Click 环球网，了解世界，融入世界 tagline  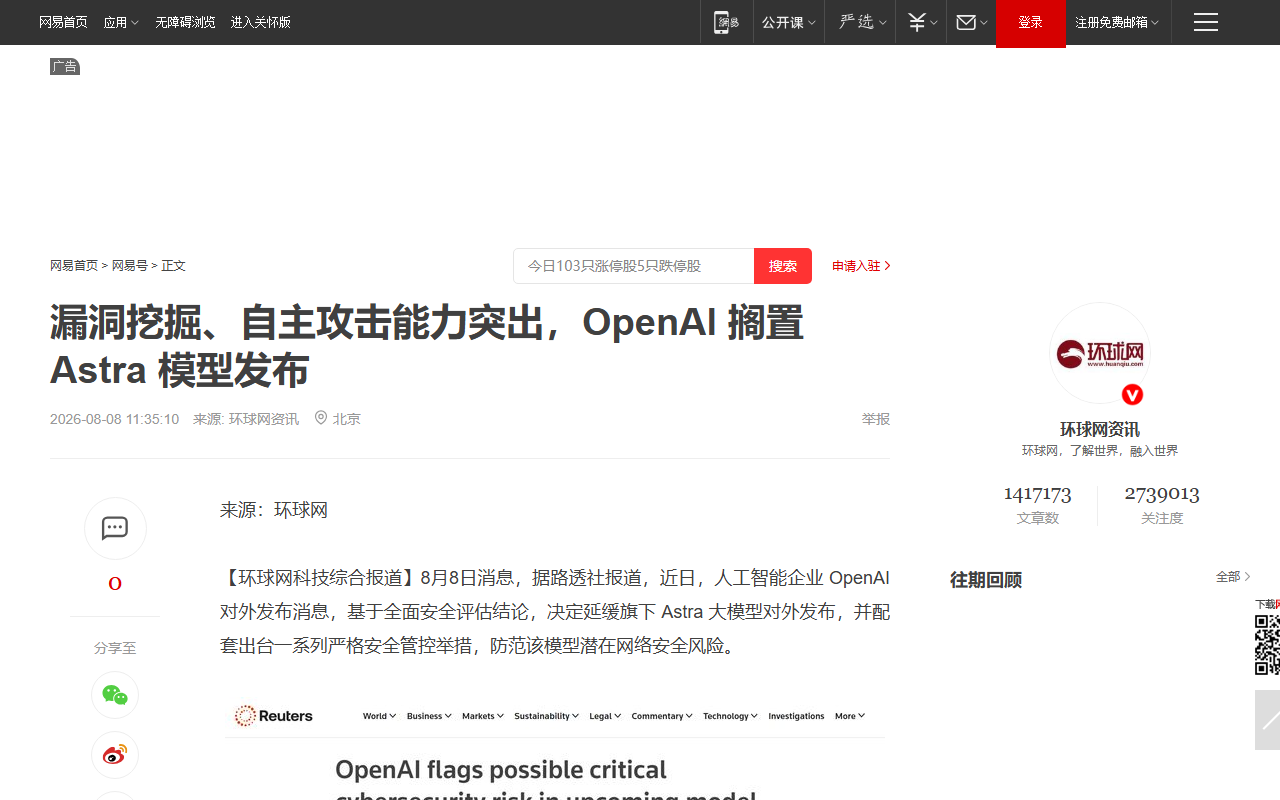[1100, 451]
